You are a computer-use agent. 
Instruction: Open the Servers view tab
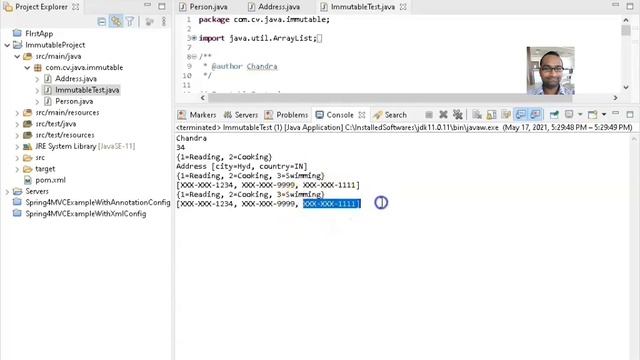241,115
